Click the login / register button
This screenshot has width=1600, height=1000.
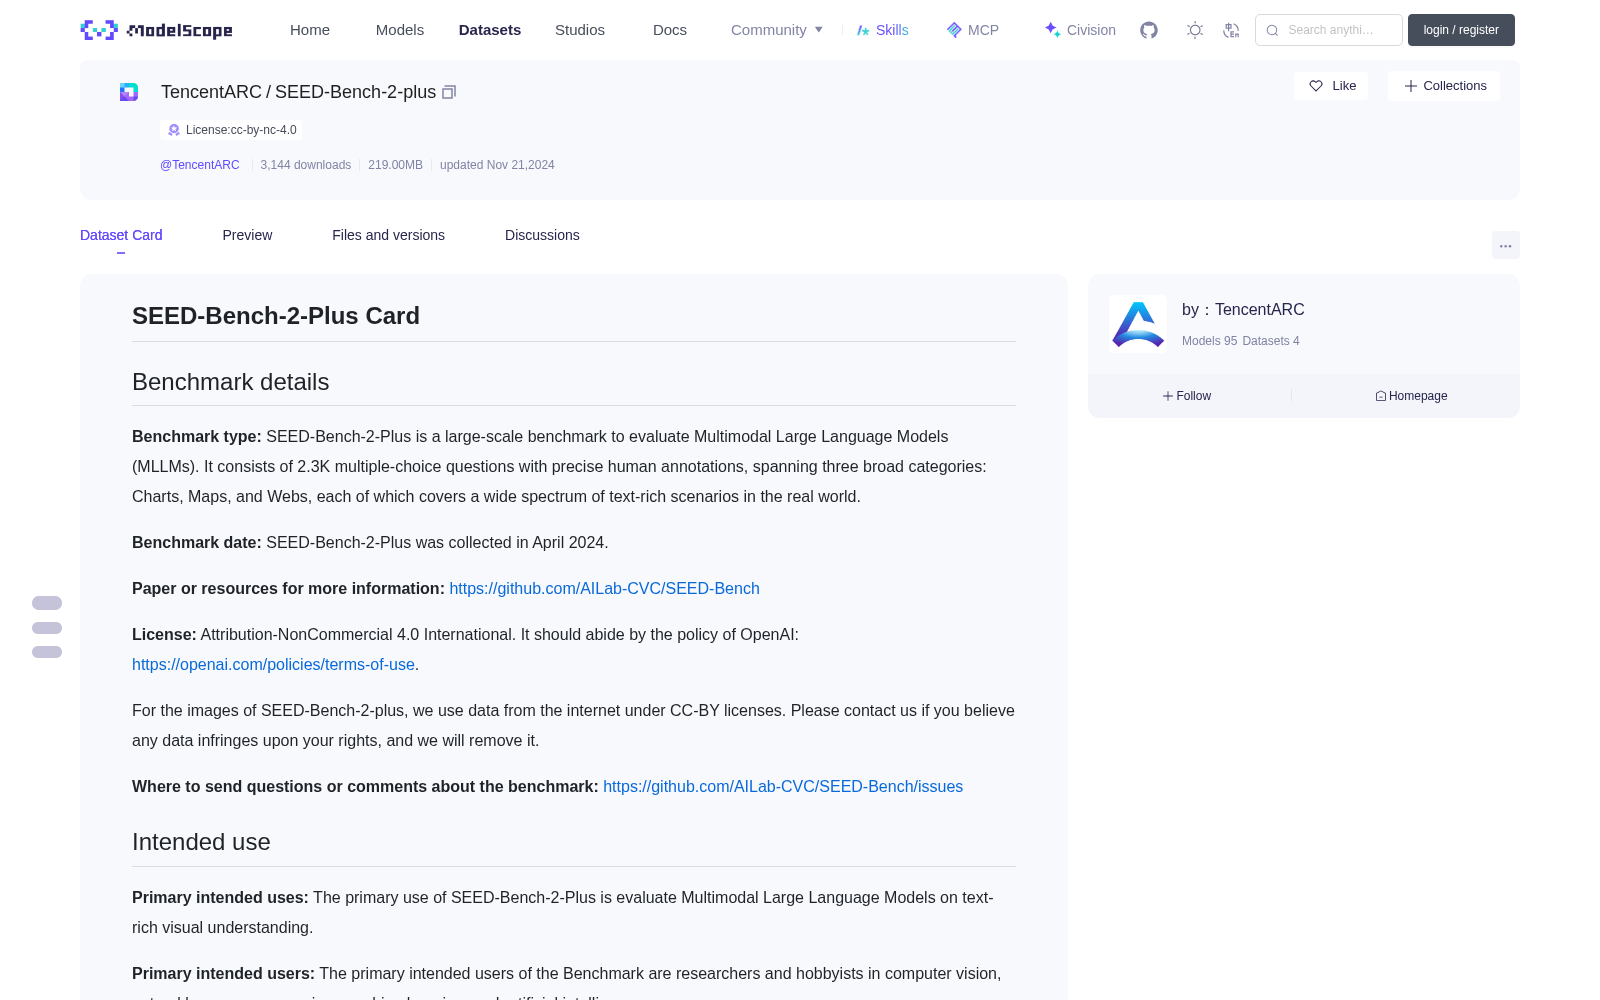[x=1461, y=30]
